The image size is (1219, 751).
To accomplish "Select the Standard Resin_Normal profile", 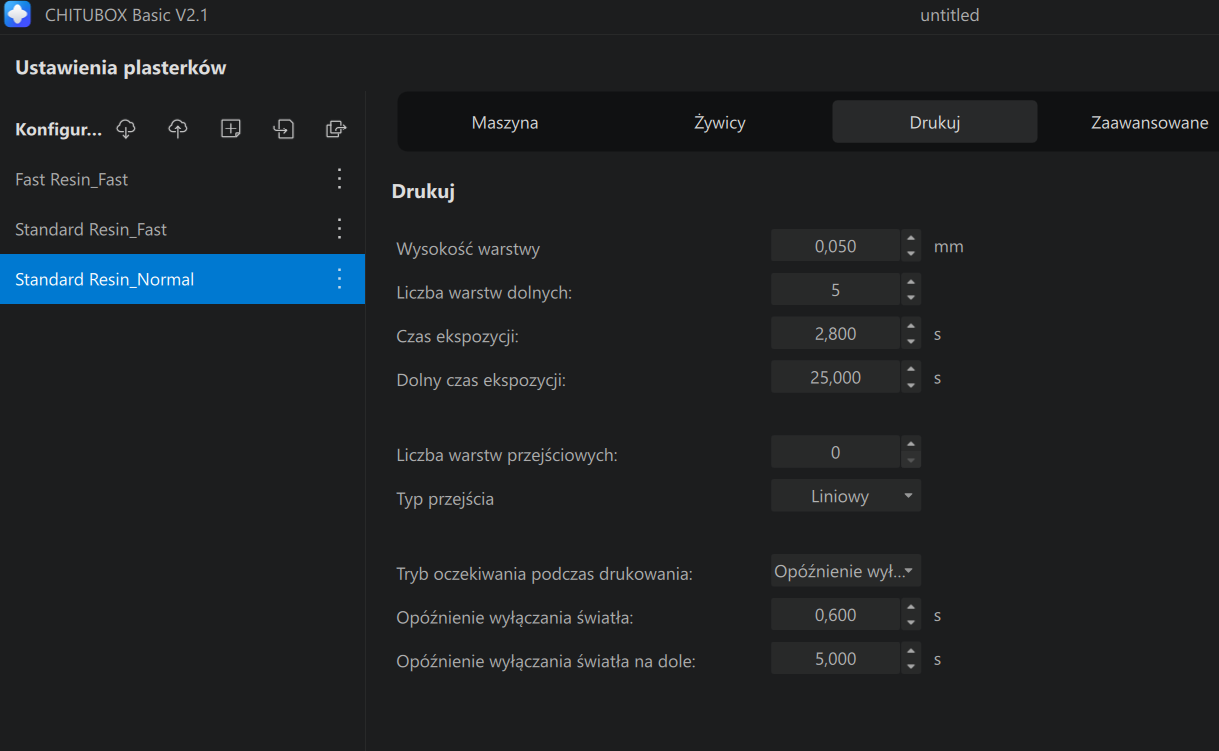I will click(182, 279).
